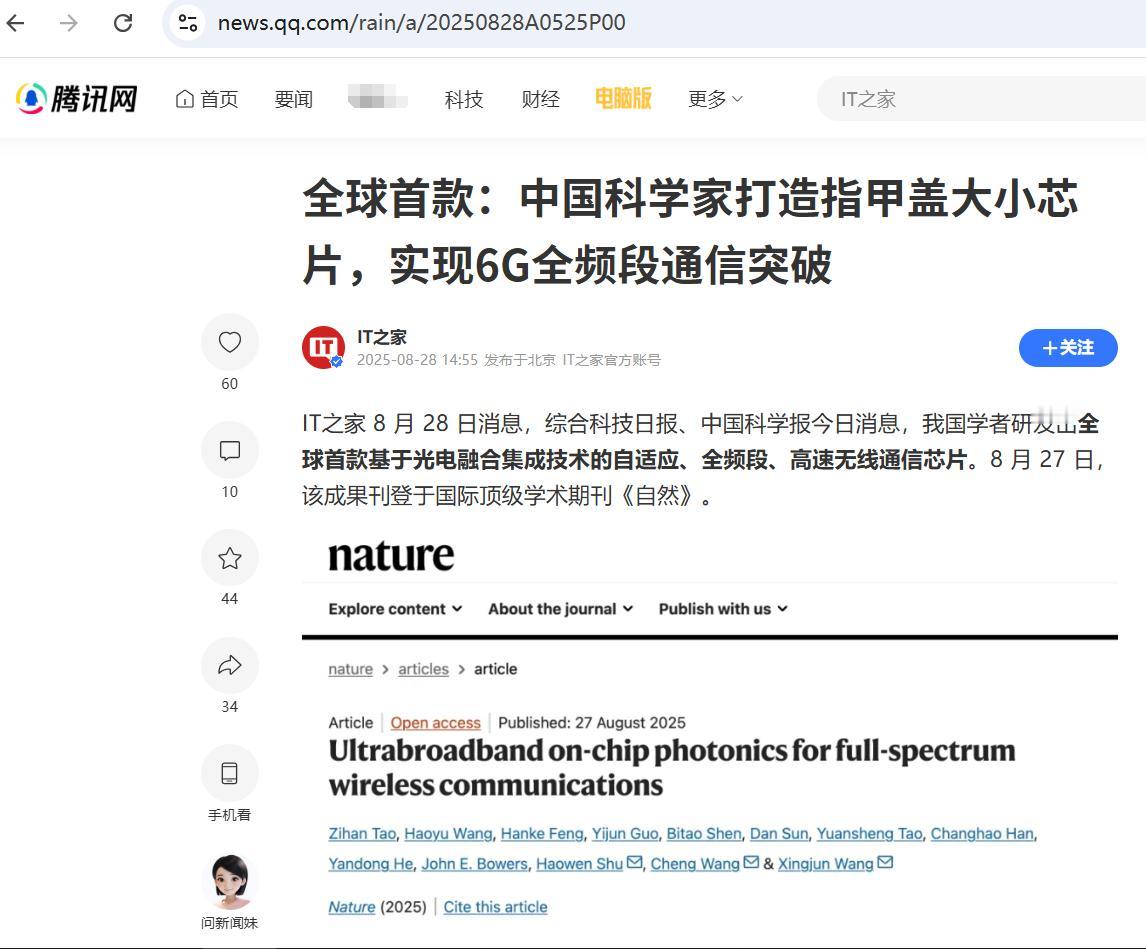Viewport: 1146px width, 949px height.
Task: Click author Xingjun Wang link
Action: point(825,863)
